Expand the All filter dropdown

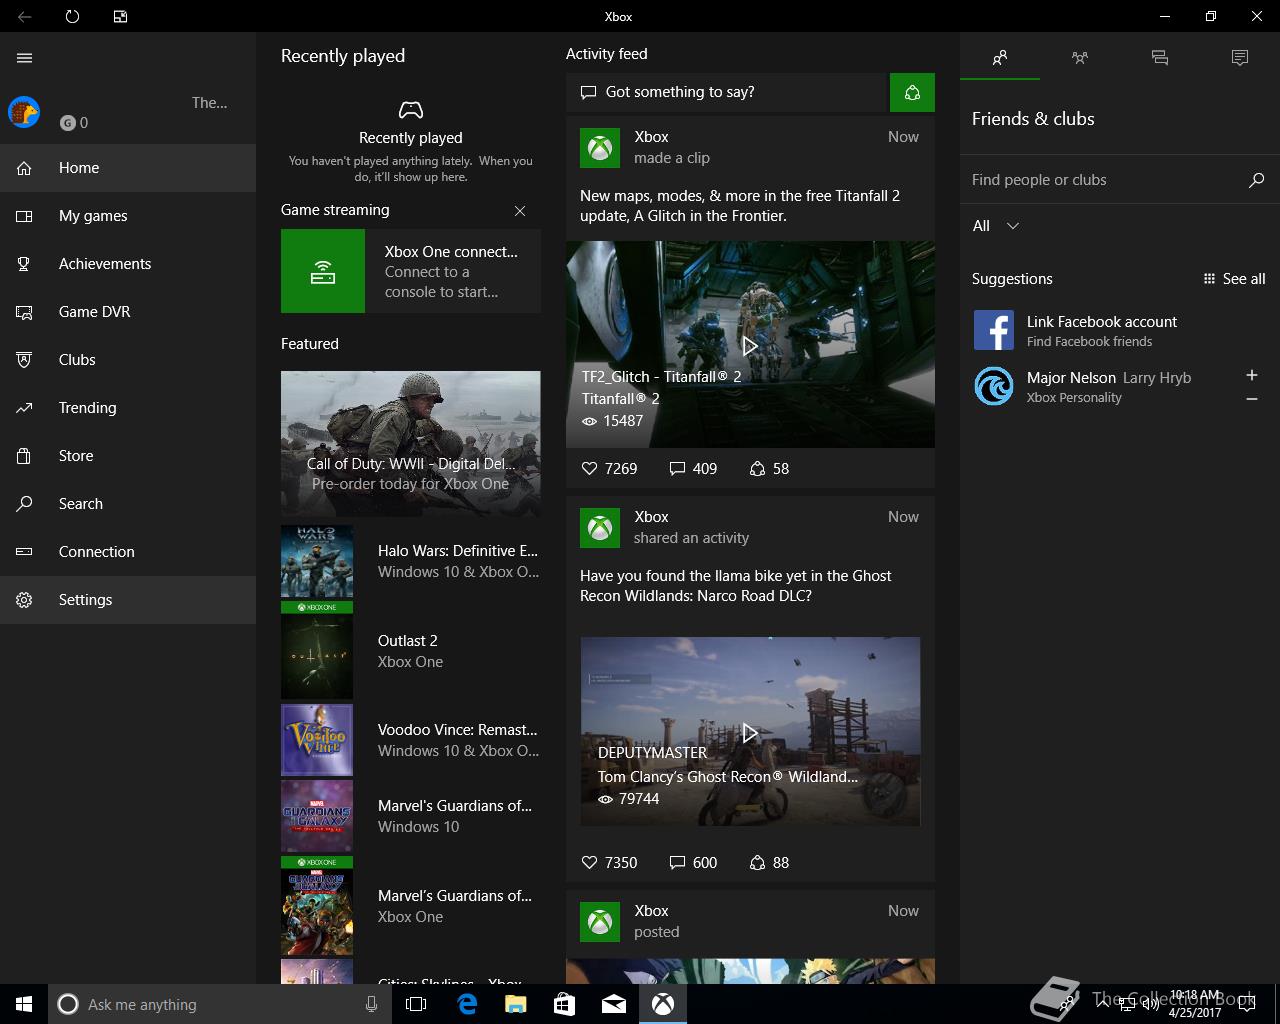pyautogui.click(x=996, y=226)
